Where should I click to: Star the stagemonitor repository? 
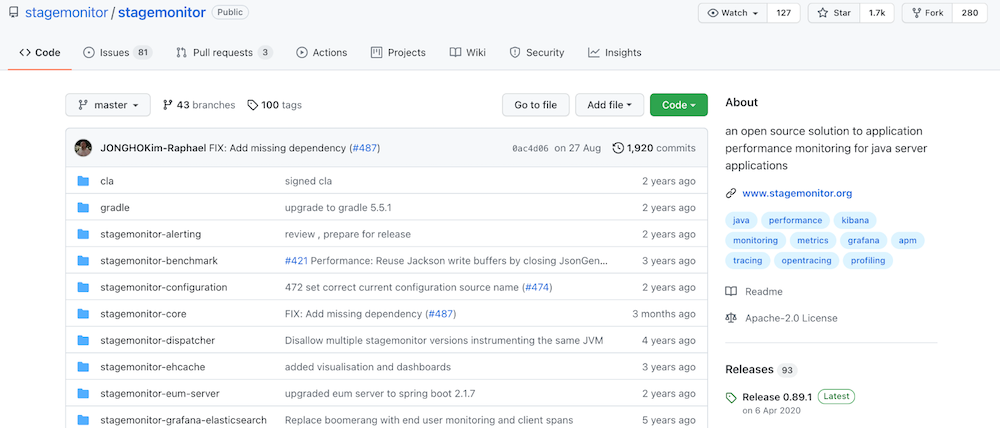point(836,13)
